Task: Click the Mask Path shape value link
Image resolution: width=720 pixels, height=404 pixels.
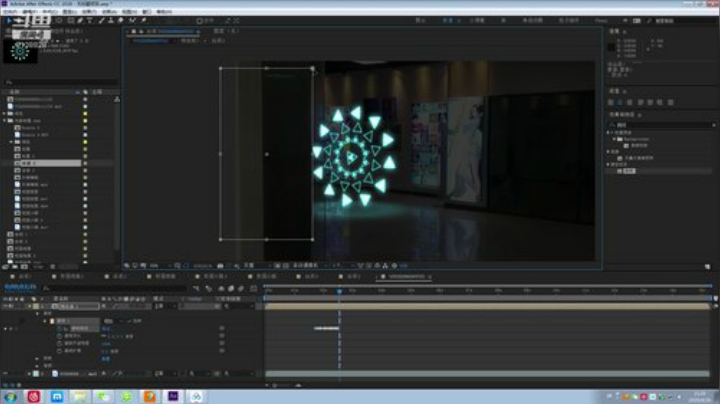Action: (106, 329)
